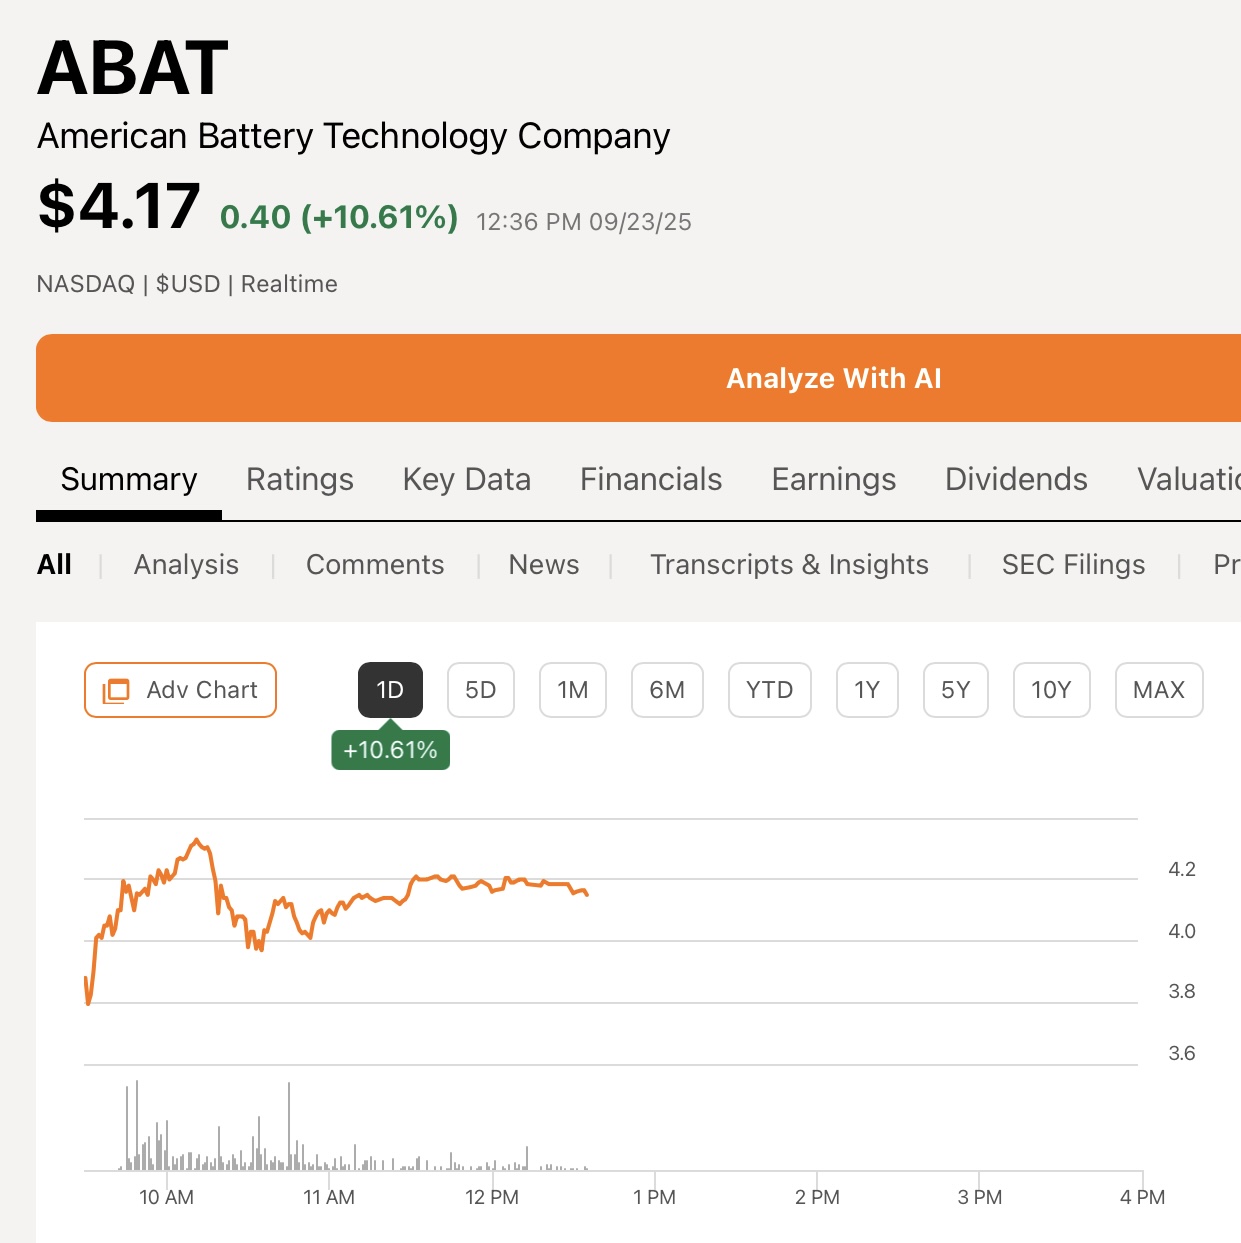
Task: Open the Adv Chart icon button
Action: pos(180,690)
